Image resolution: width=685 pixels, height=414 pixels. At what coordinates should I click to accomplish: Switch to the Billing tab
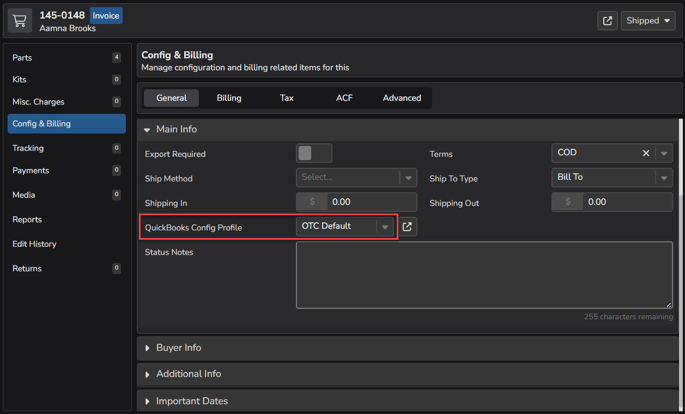pos(229,98)
